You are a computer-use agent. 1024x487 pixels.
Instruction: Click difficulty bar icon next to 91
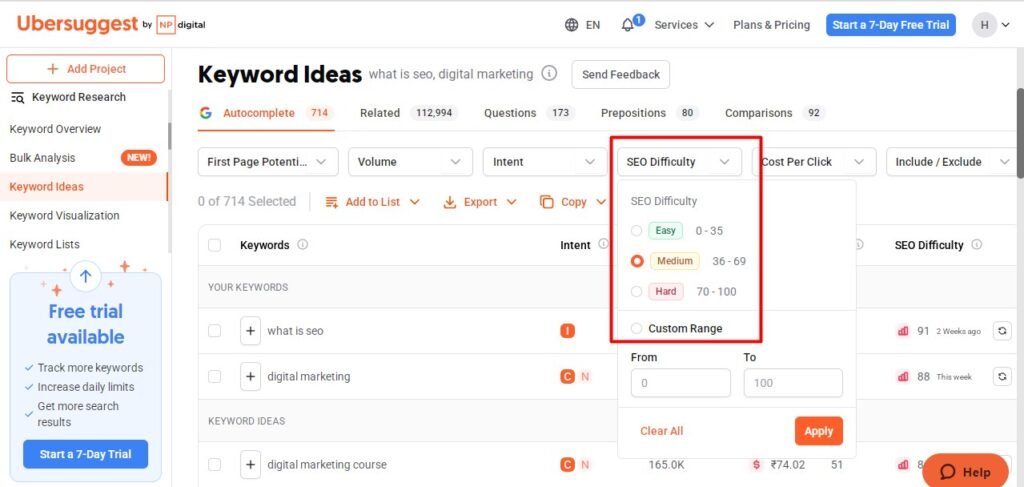903,331
